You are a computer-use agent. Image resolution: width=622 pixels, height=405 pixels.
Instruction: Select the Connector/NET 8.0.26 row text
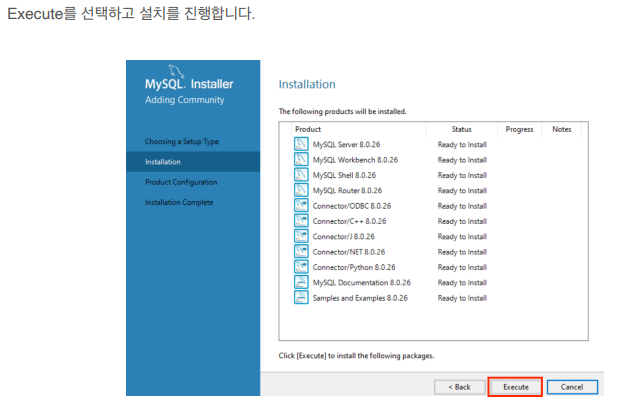(349, 252)
